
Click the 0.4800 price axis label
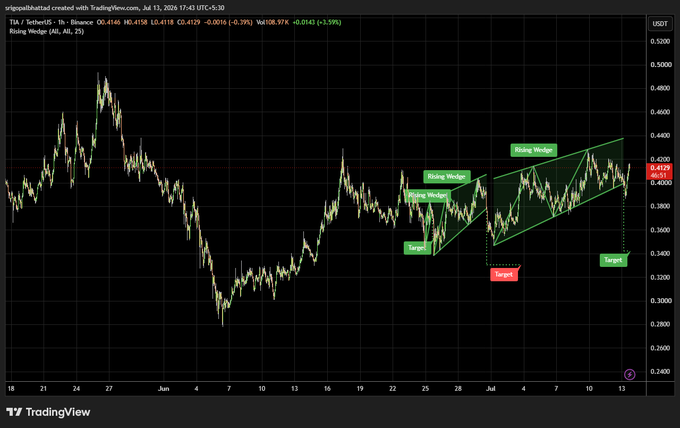point(660,88)
